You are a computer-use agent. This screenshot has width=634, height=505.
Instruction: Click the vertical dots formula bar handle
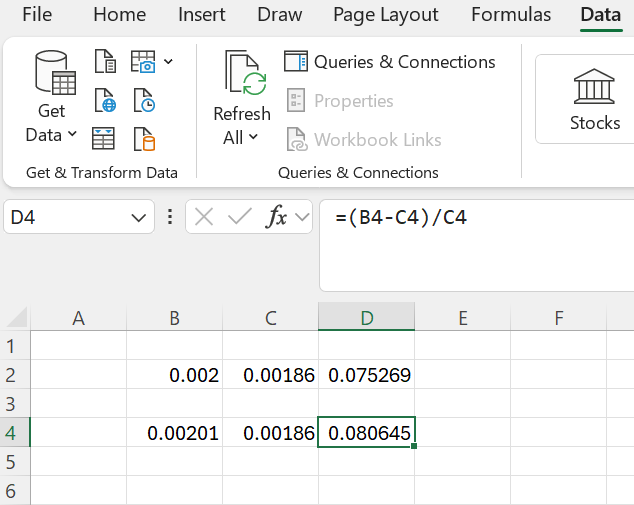[x=170, y=217]
